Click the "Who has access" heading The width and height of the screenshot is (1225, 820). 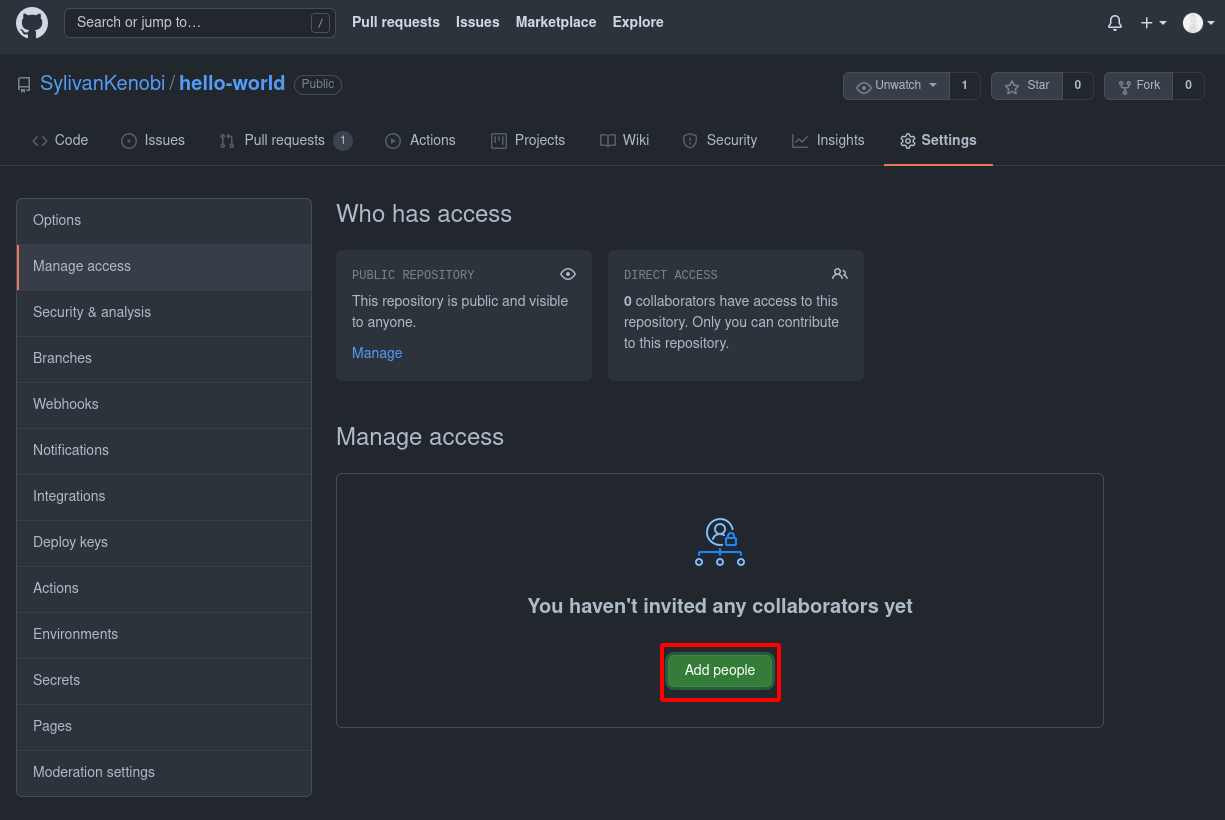click(424, 214)
